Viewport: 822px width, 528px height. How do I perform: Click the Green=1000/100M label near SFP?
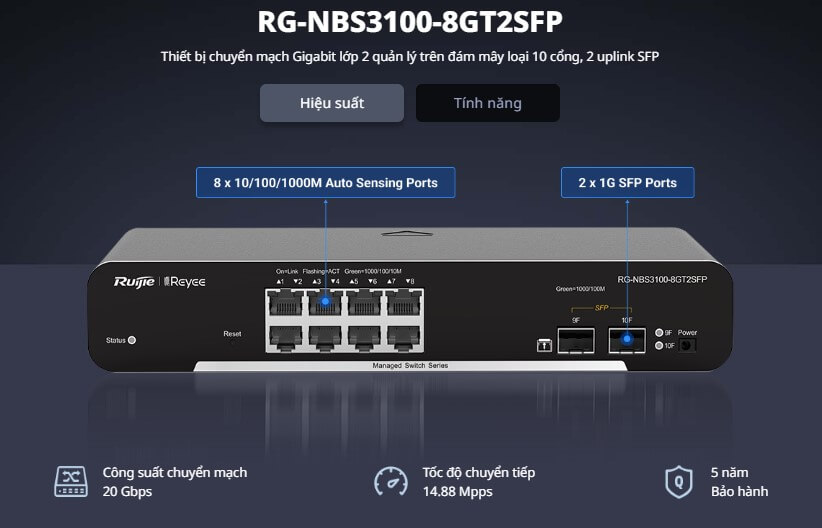point(580,289)
